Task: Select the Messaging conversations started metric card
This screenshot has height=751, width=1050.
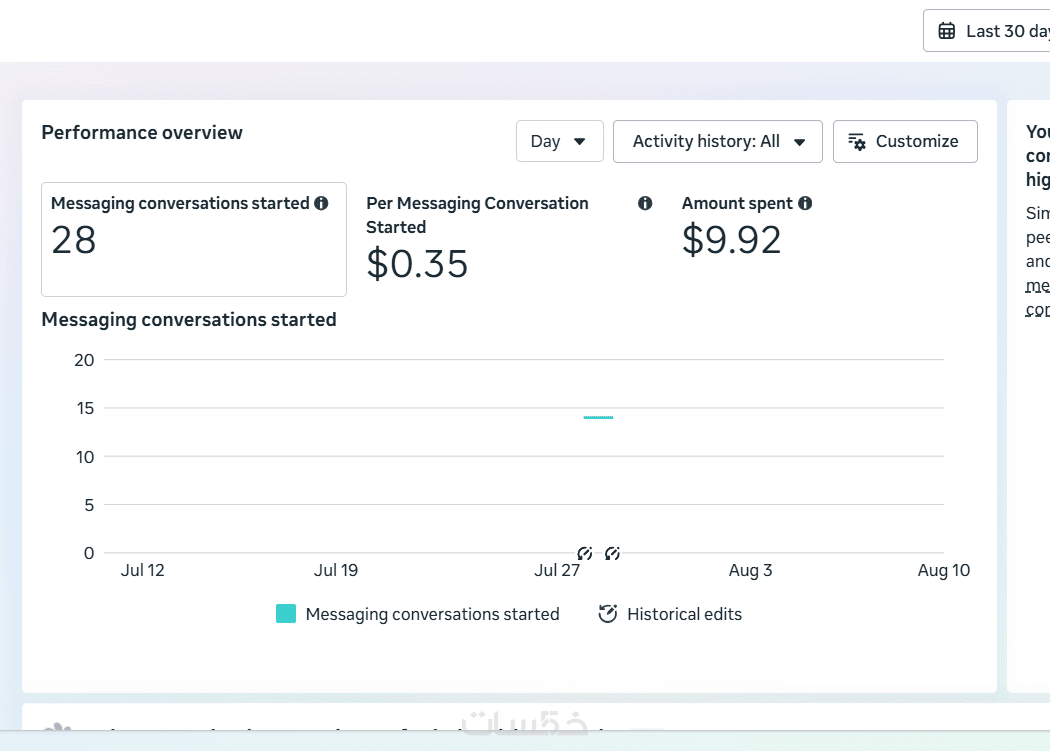Action: 194,239
